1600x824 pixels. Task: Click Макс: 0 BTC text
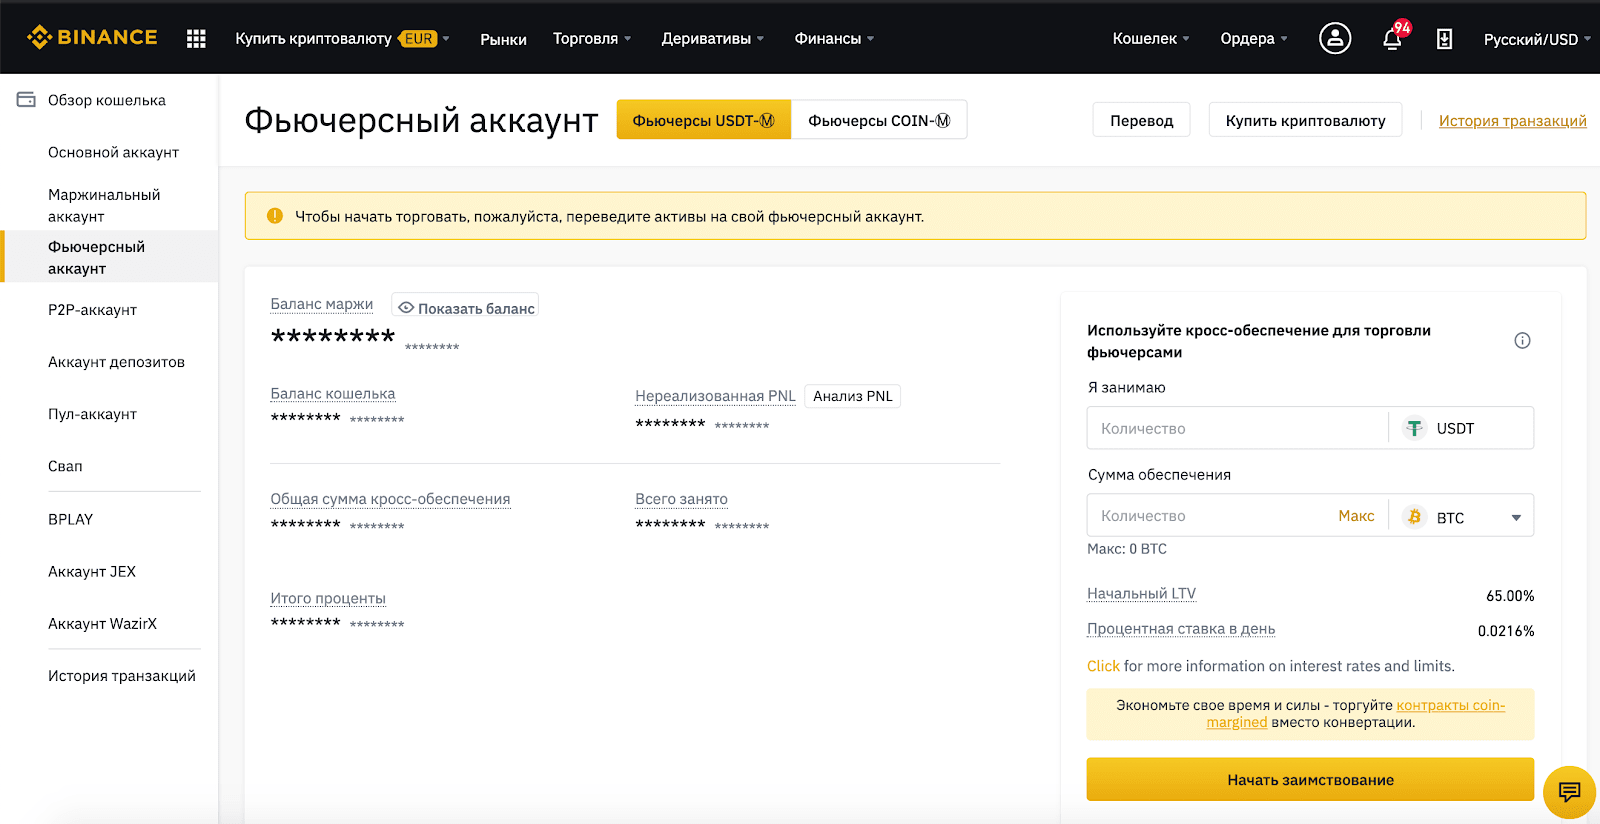1127,549
